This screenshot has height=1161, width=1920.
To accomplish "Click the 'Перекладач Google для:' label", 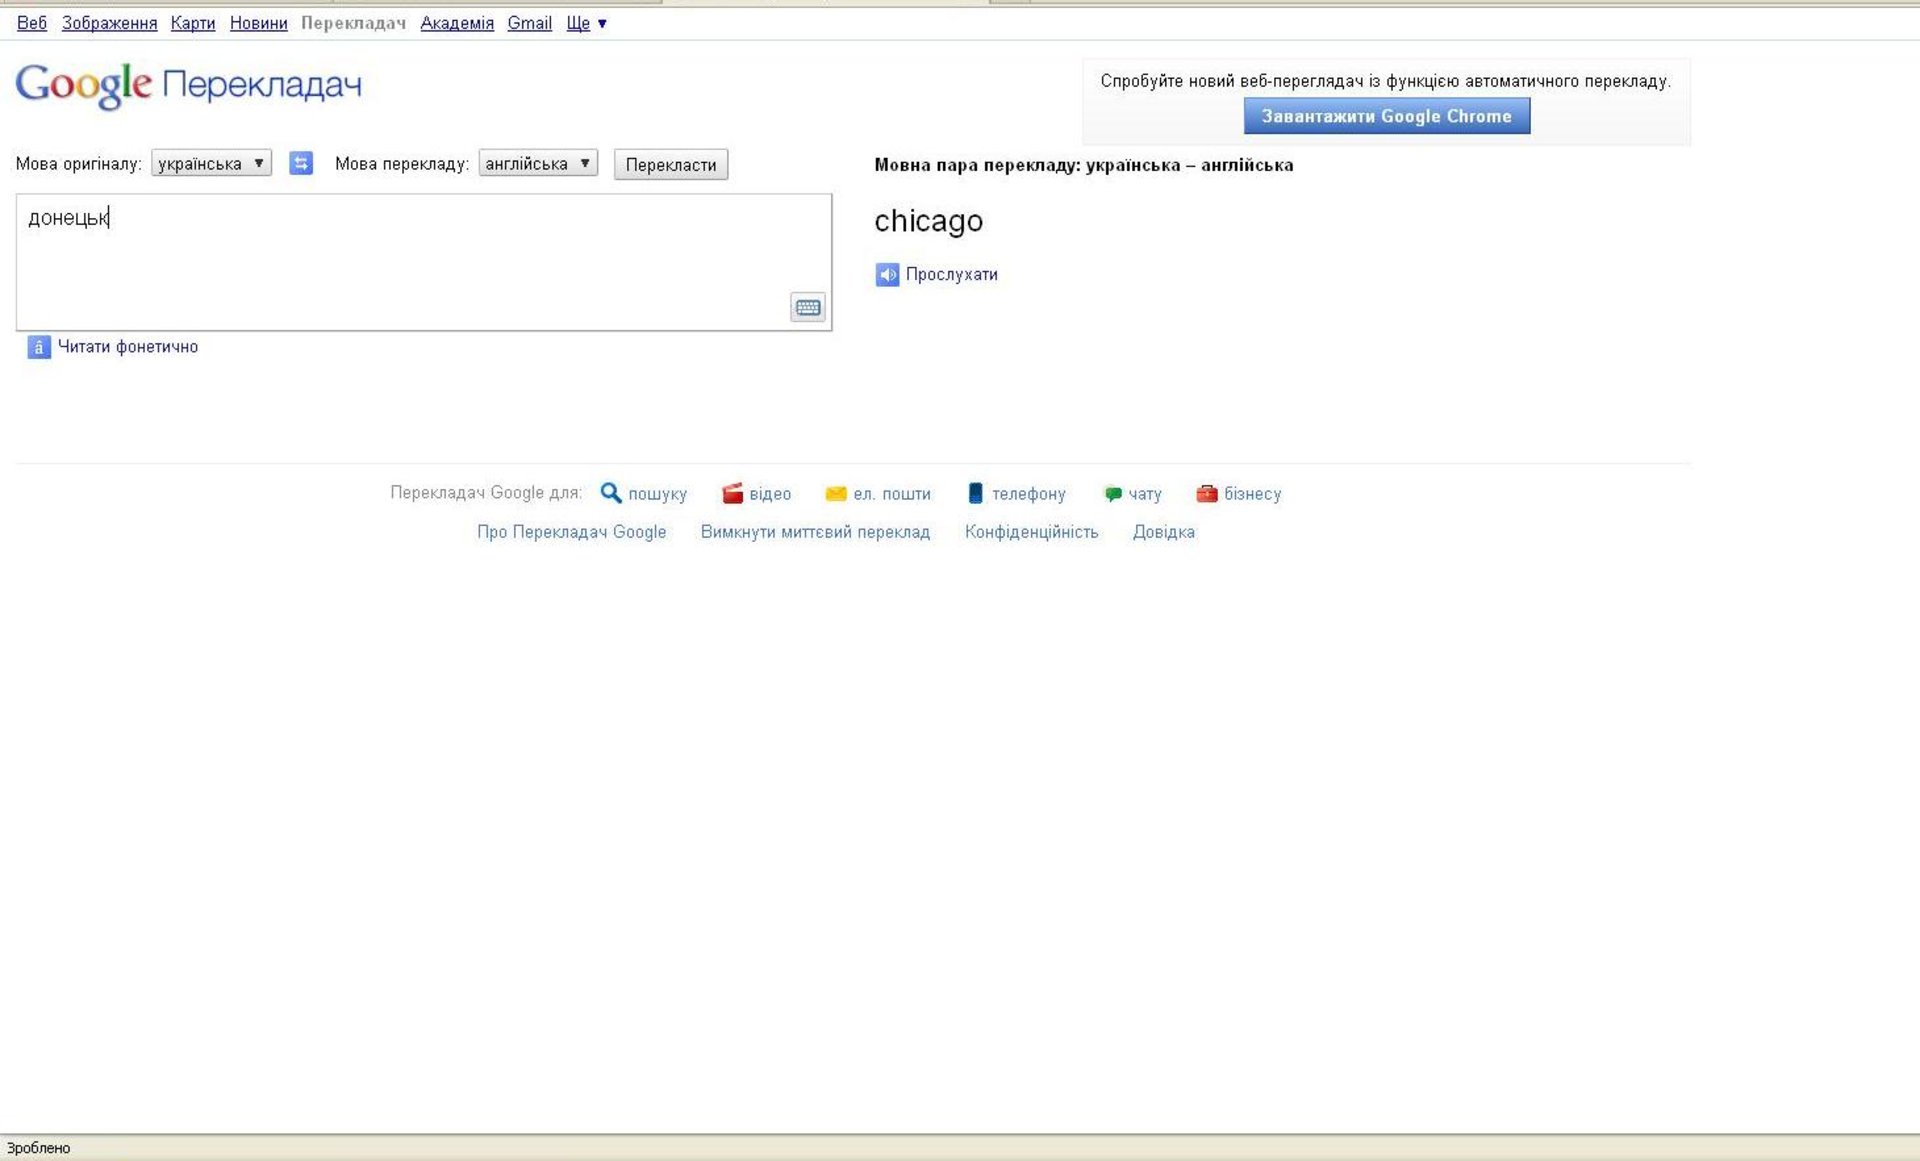I will point(486,493).
